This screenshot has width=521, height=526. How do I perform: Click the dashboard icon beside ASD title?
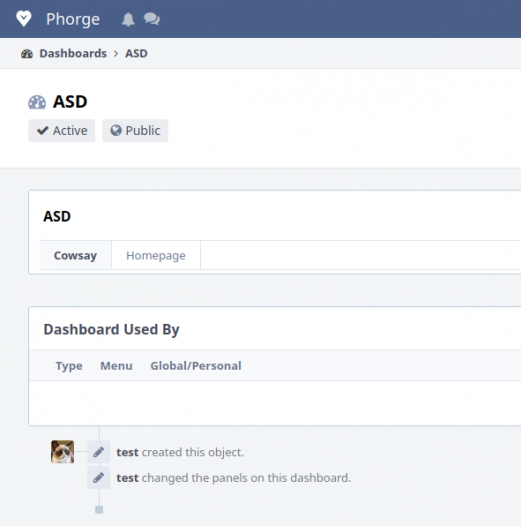(x=37, y=102)
